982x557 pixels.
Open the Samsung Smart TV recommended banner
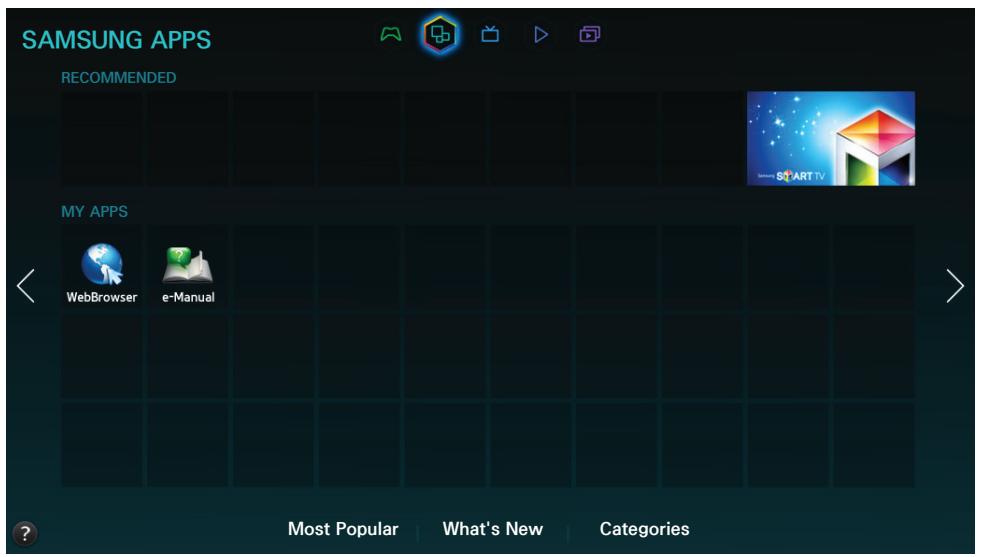[x=830, y=138]
